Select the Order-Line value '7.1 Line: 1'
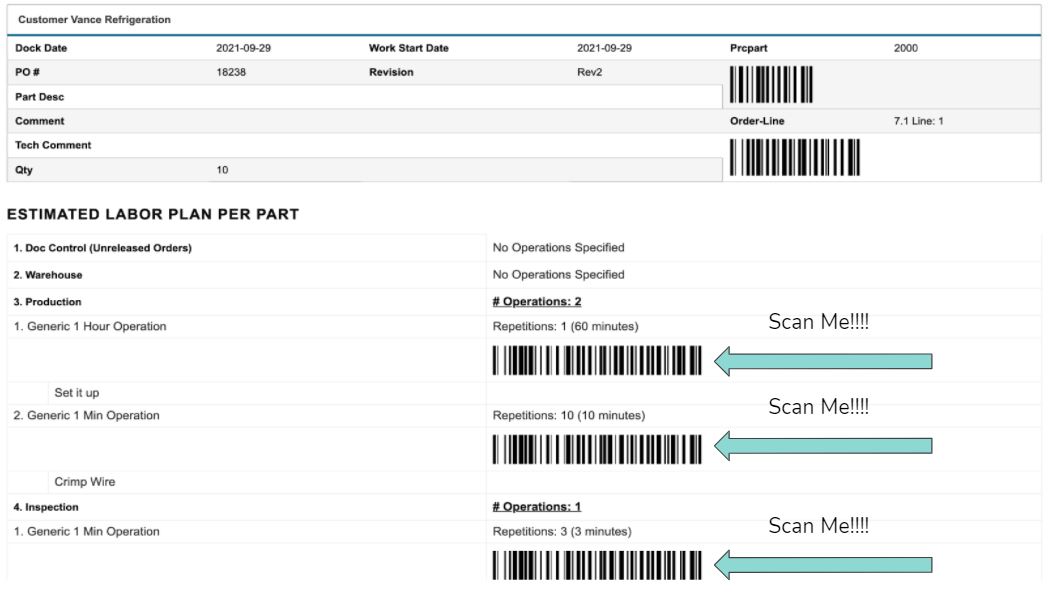This screenshot has height=600, width=1049. 919,121
